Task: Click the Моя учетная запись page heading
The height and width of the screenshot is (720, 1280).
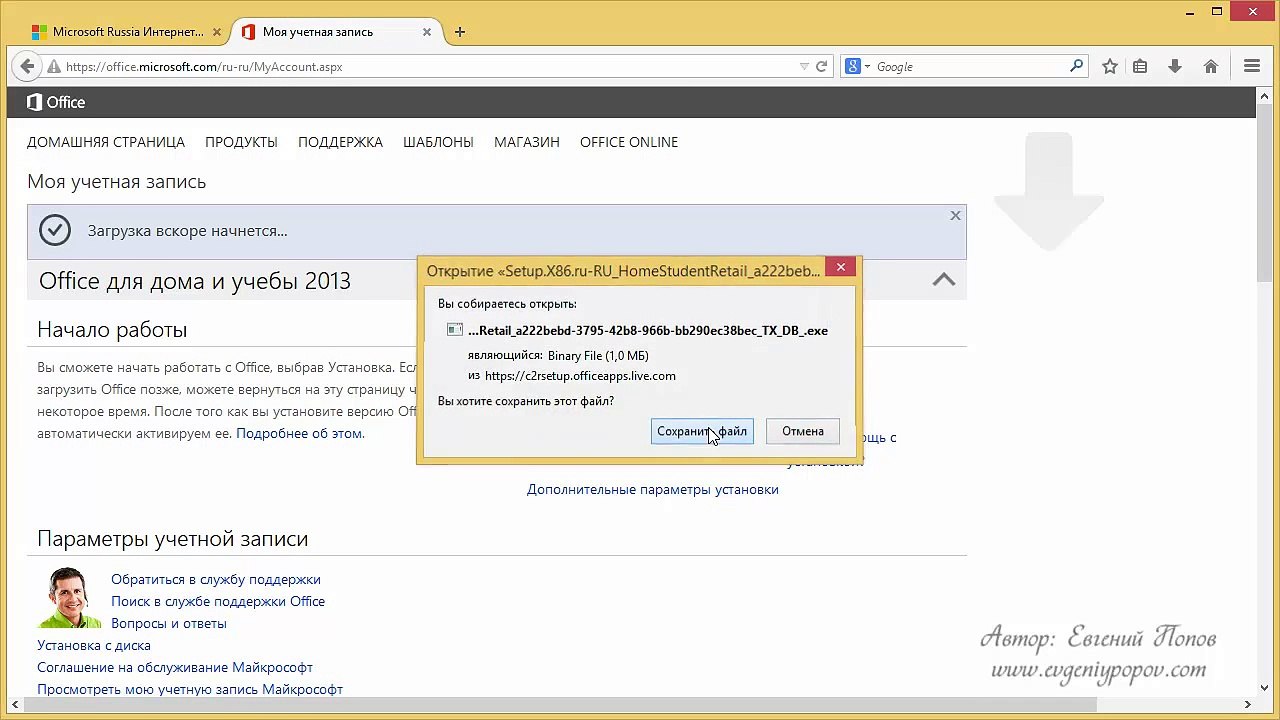Action: click(116, 182)
